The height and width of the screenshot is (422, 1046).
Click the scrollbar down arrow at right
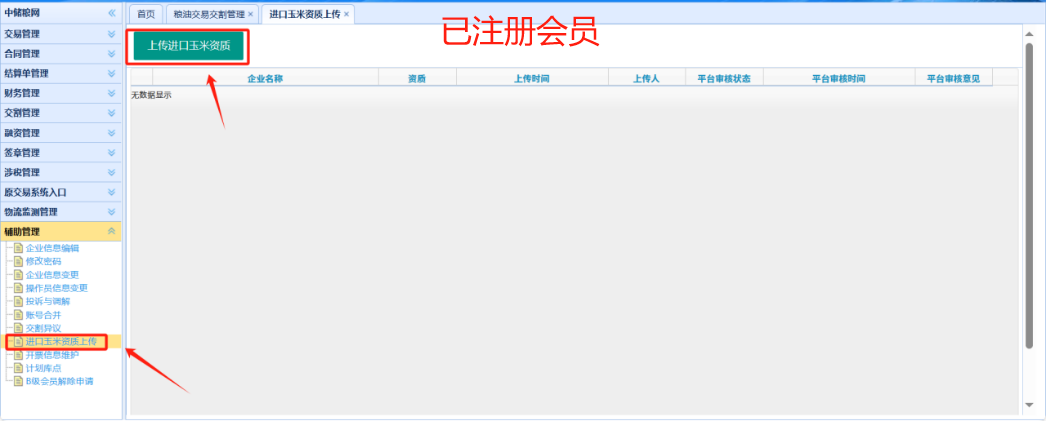(1029, 405)
